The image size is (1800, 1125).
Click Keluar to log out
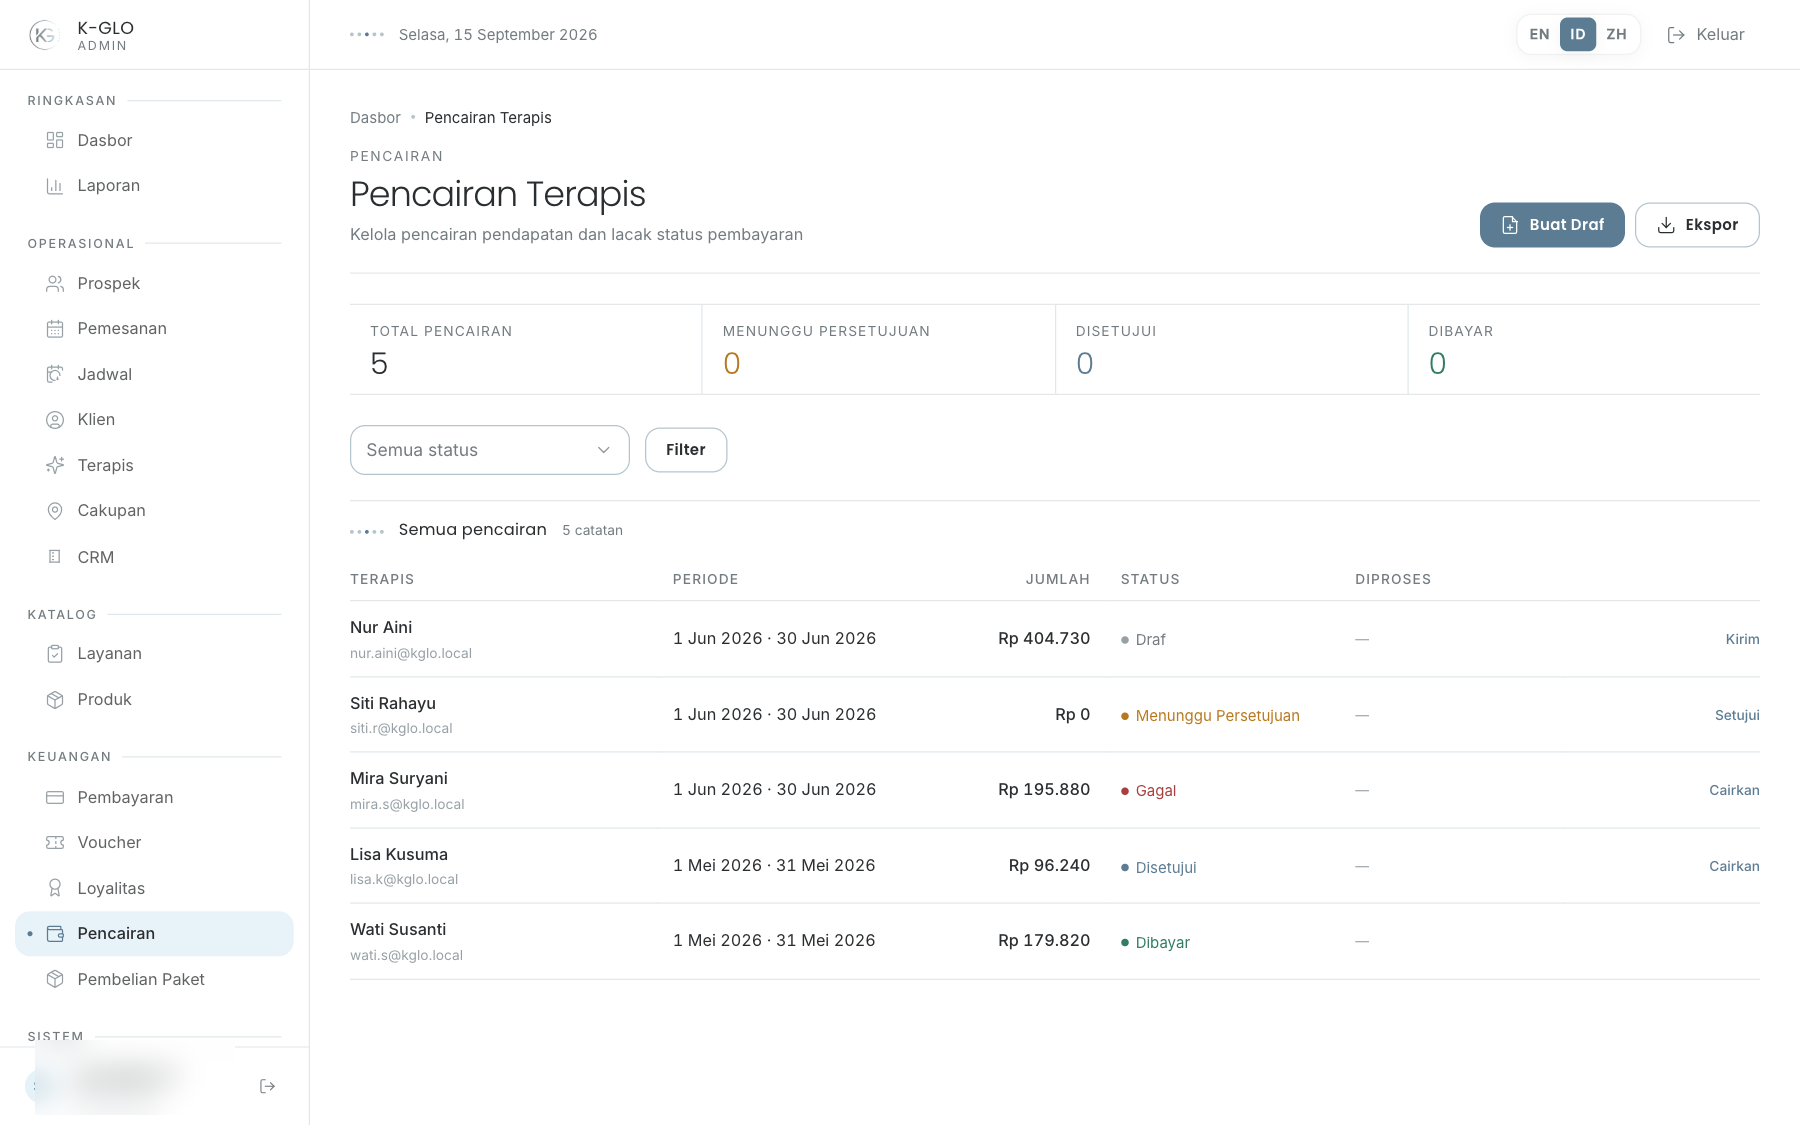1706,34
